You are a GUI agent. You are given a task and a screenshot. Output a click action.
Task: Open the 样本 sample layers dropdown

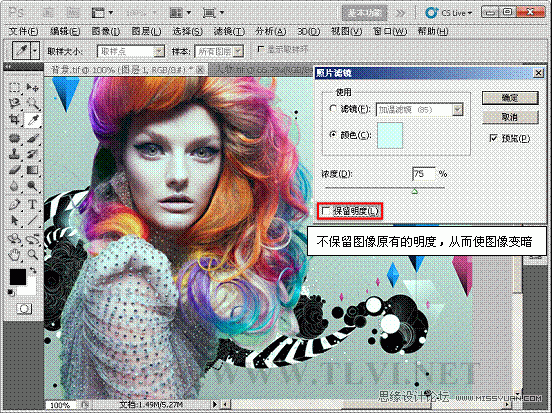coord(238,51)
